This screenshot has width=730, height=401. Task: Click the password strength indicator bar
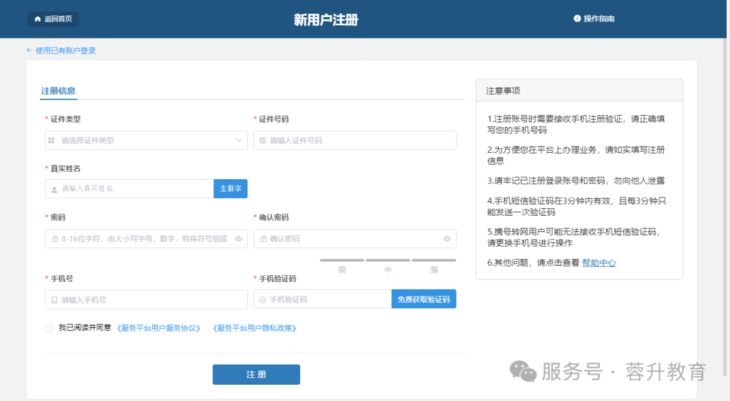(x=388, y=262)
